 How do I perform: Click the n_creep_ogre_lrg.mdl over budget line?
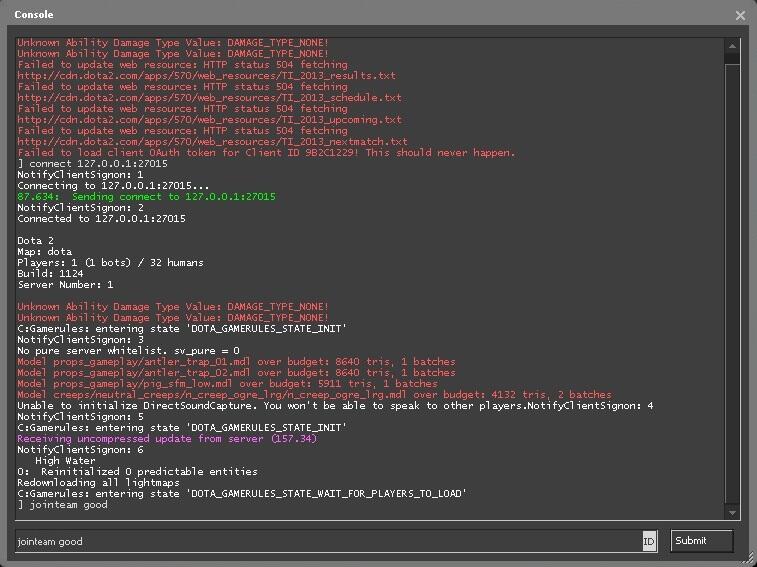point(314,395)
